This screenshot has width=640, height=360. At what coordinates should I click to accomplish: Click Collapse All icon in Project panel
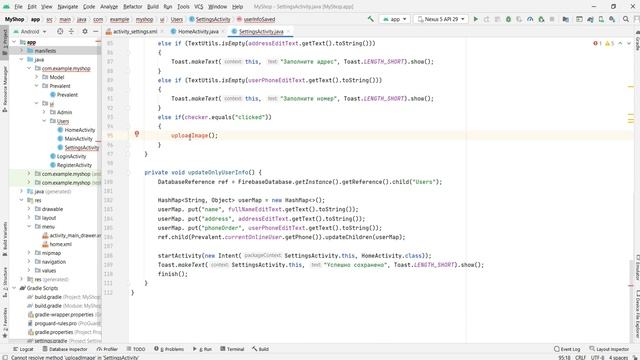tap(71, 31)
